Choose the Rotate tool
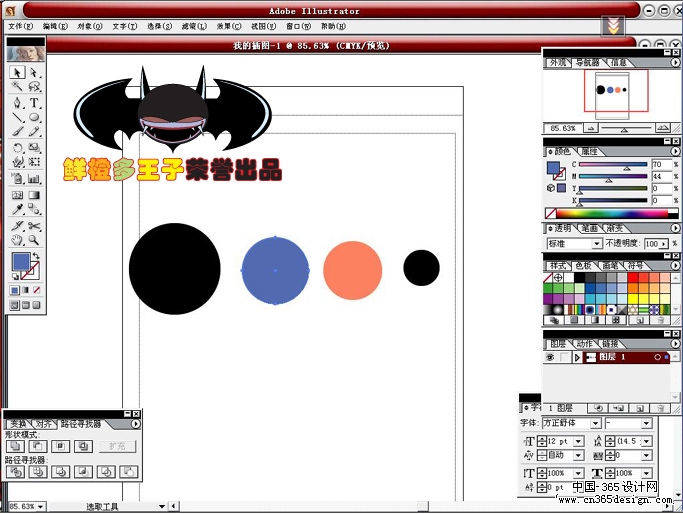The height and width of the screenshot is (514, 683). click(17, 148)
